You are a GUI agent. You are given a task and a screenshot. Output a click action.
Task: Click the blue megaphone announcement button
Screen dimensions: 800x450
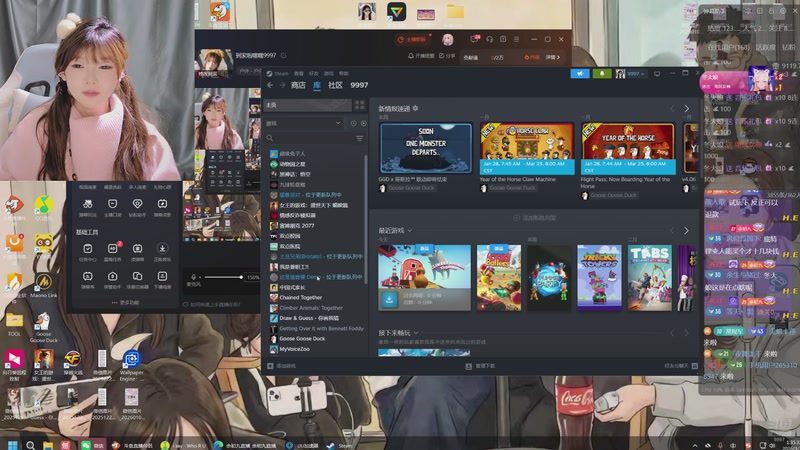coord(580,73)
